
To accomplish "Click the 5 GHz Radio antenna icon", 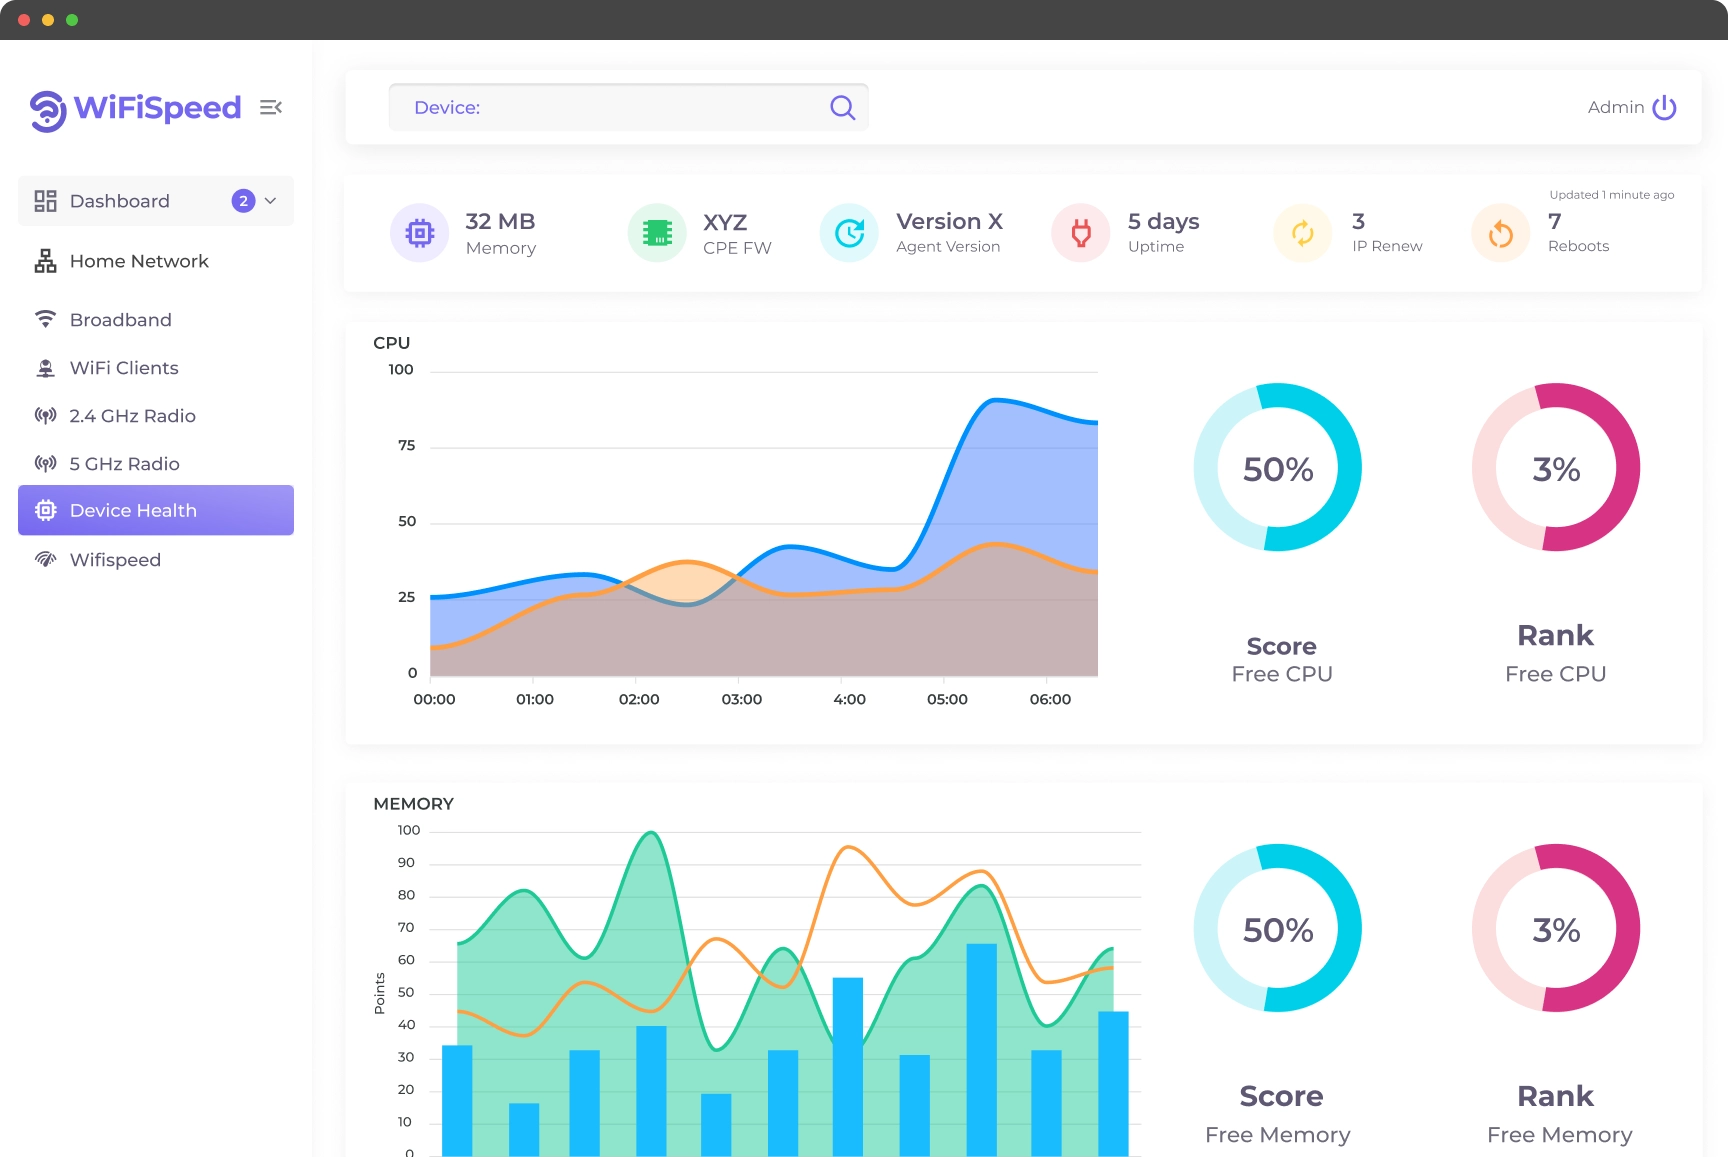I will coord(46,463).
